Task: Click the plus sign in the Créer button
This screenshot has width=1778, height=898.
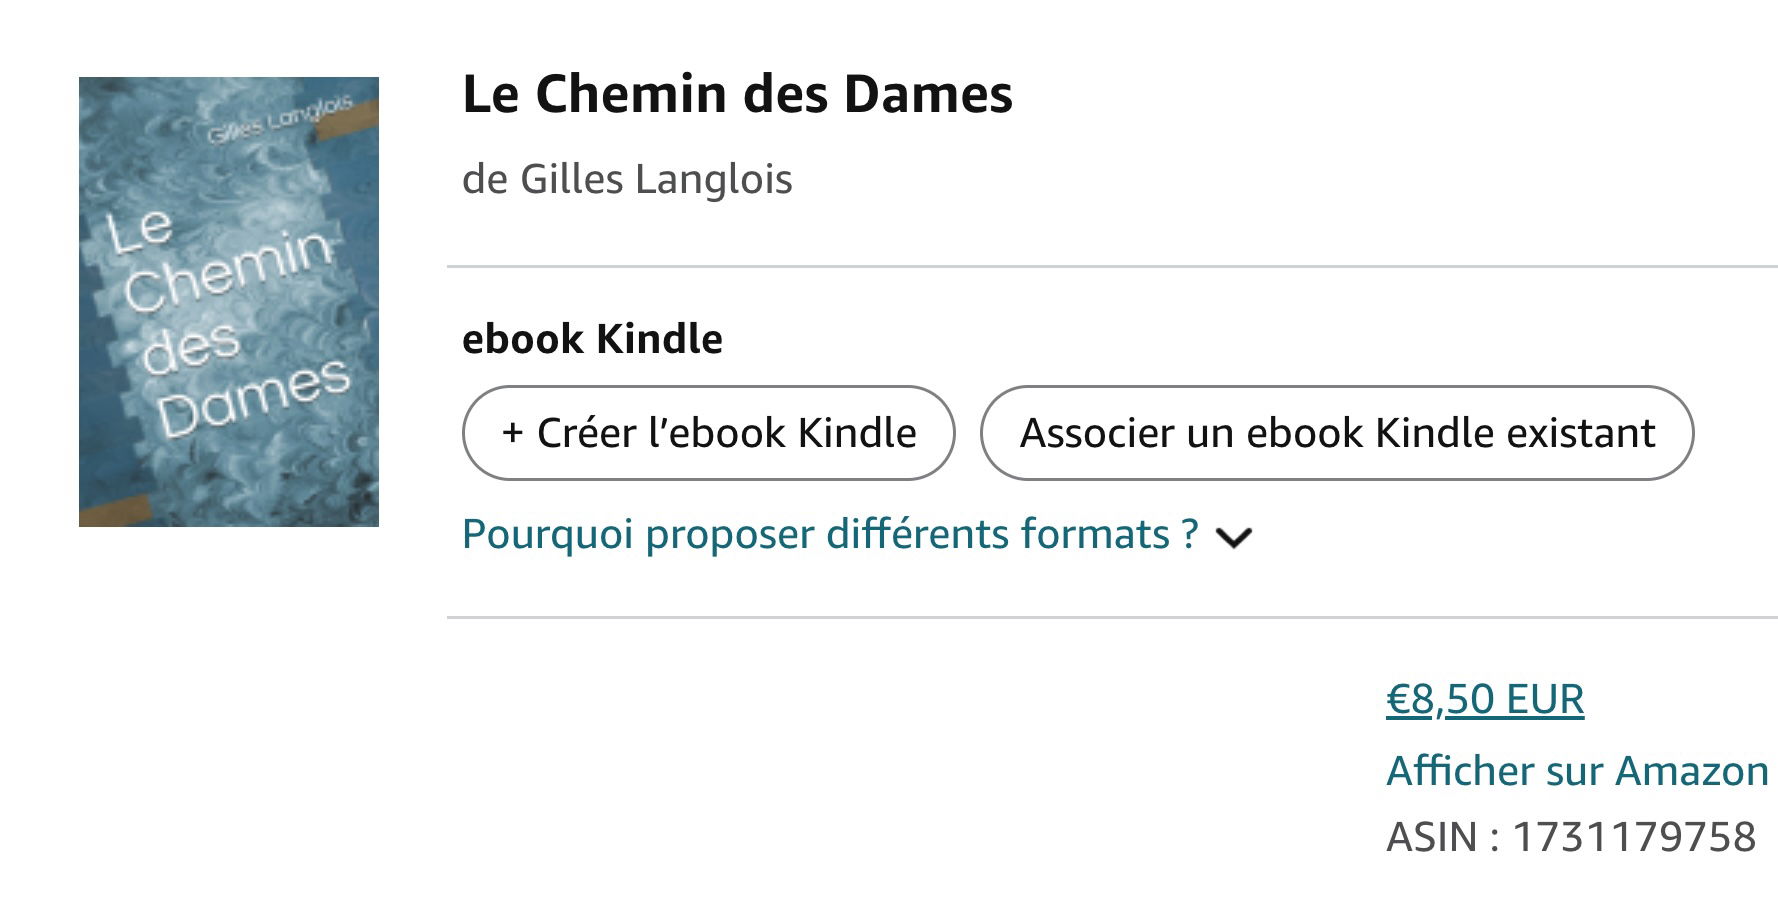Action: (x=513, y=433)
